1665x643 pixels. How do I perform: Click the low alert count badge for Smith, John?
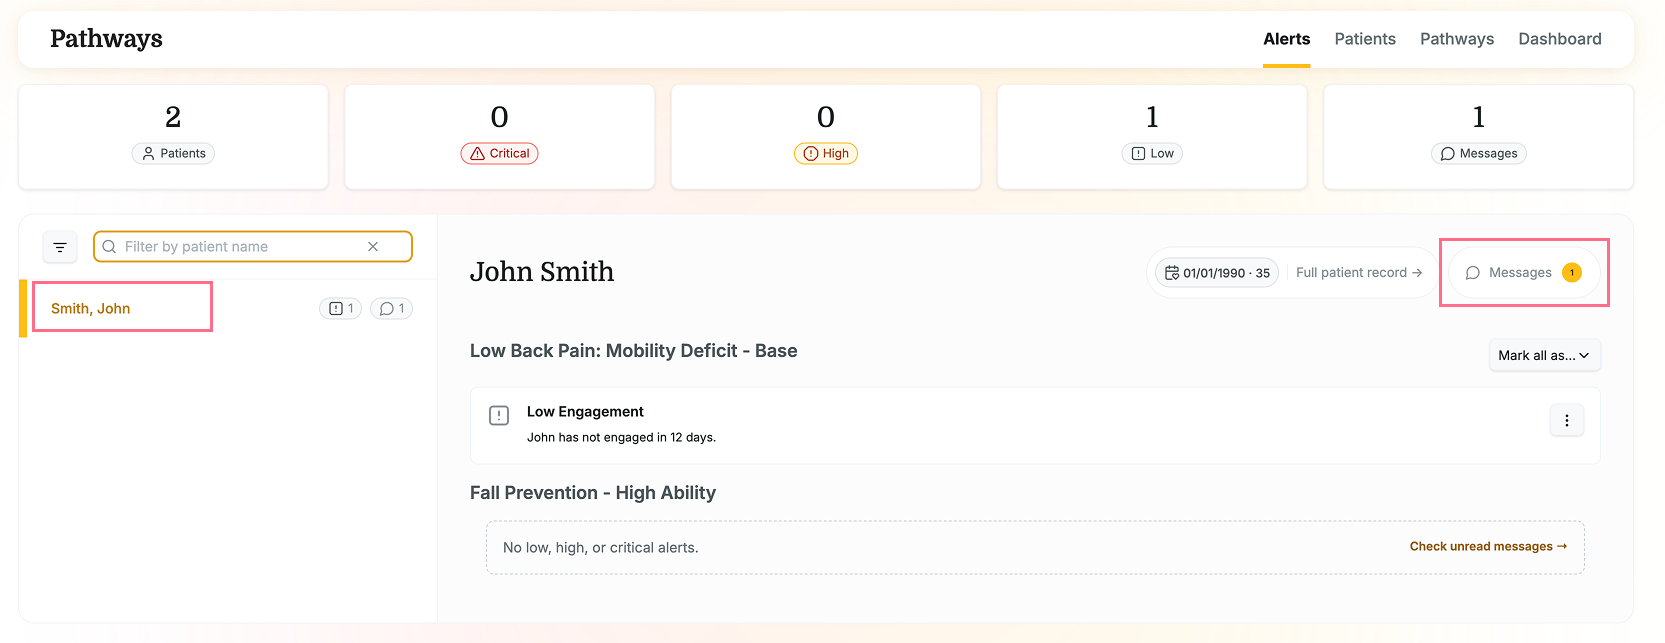coord(340,309)
